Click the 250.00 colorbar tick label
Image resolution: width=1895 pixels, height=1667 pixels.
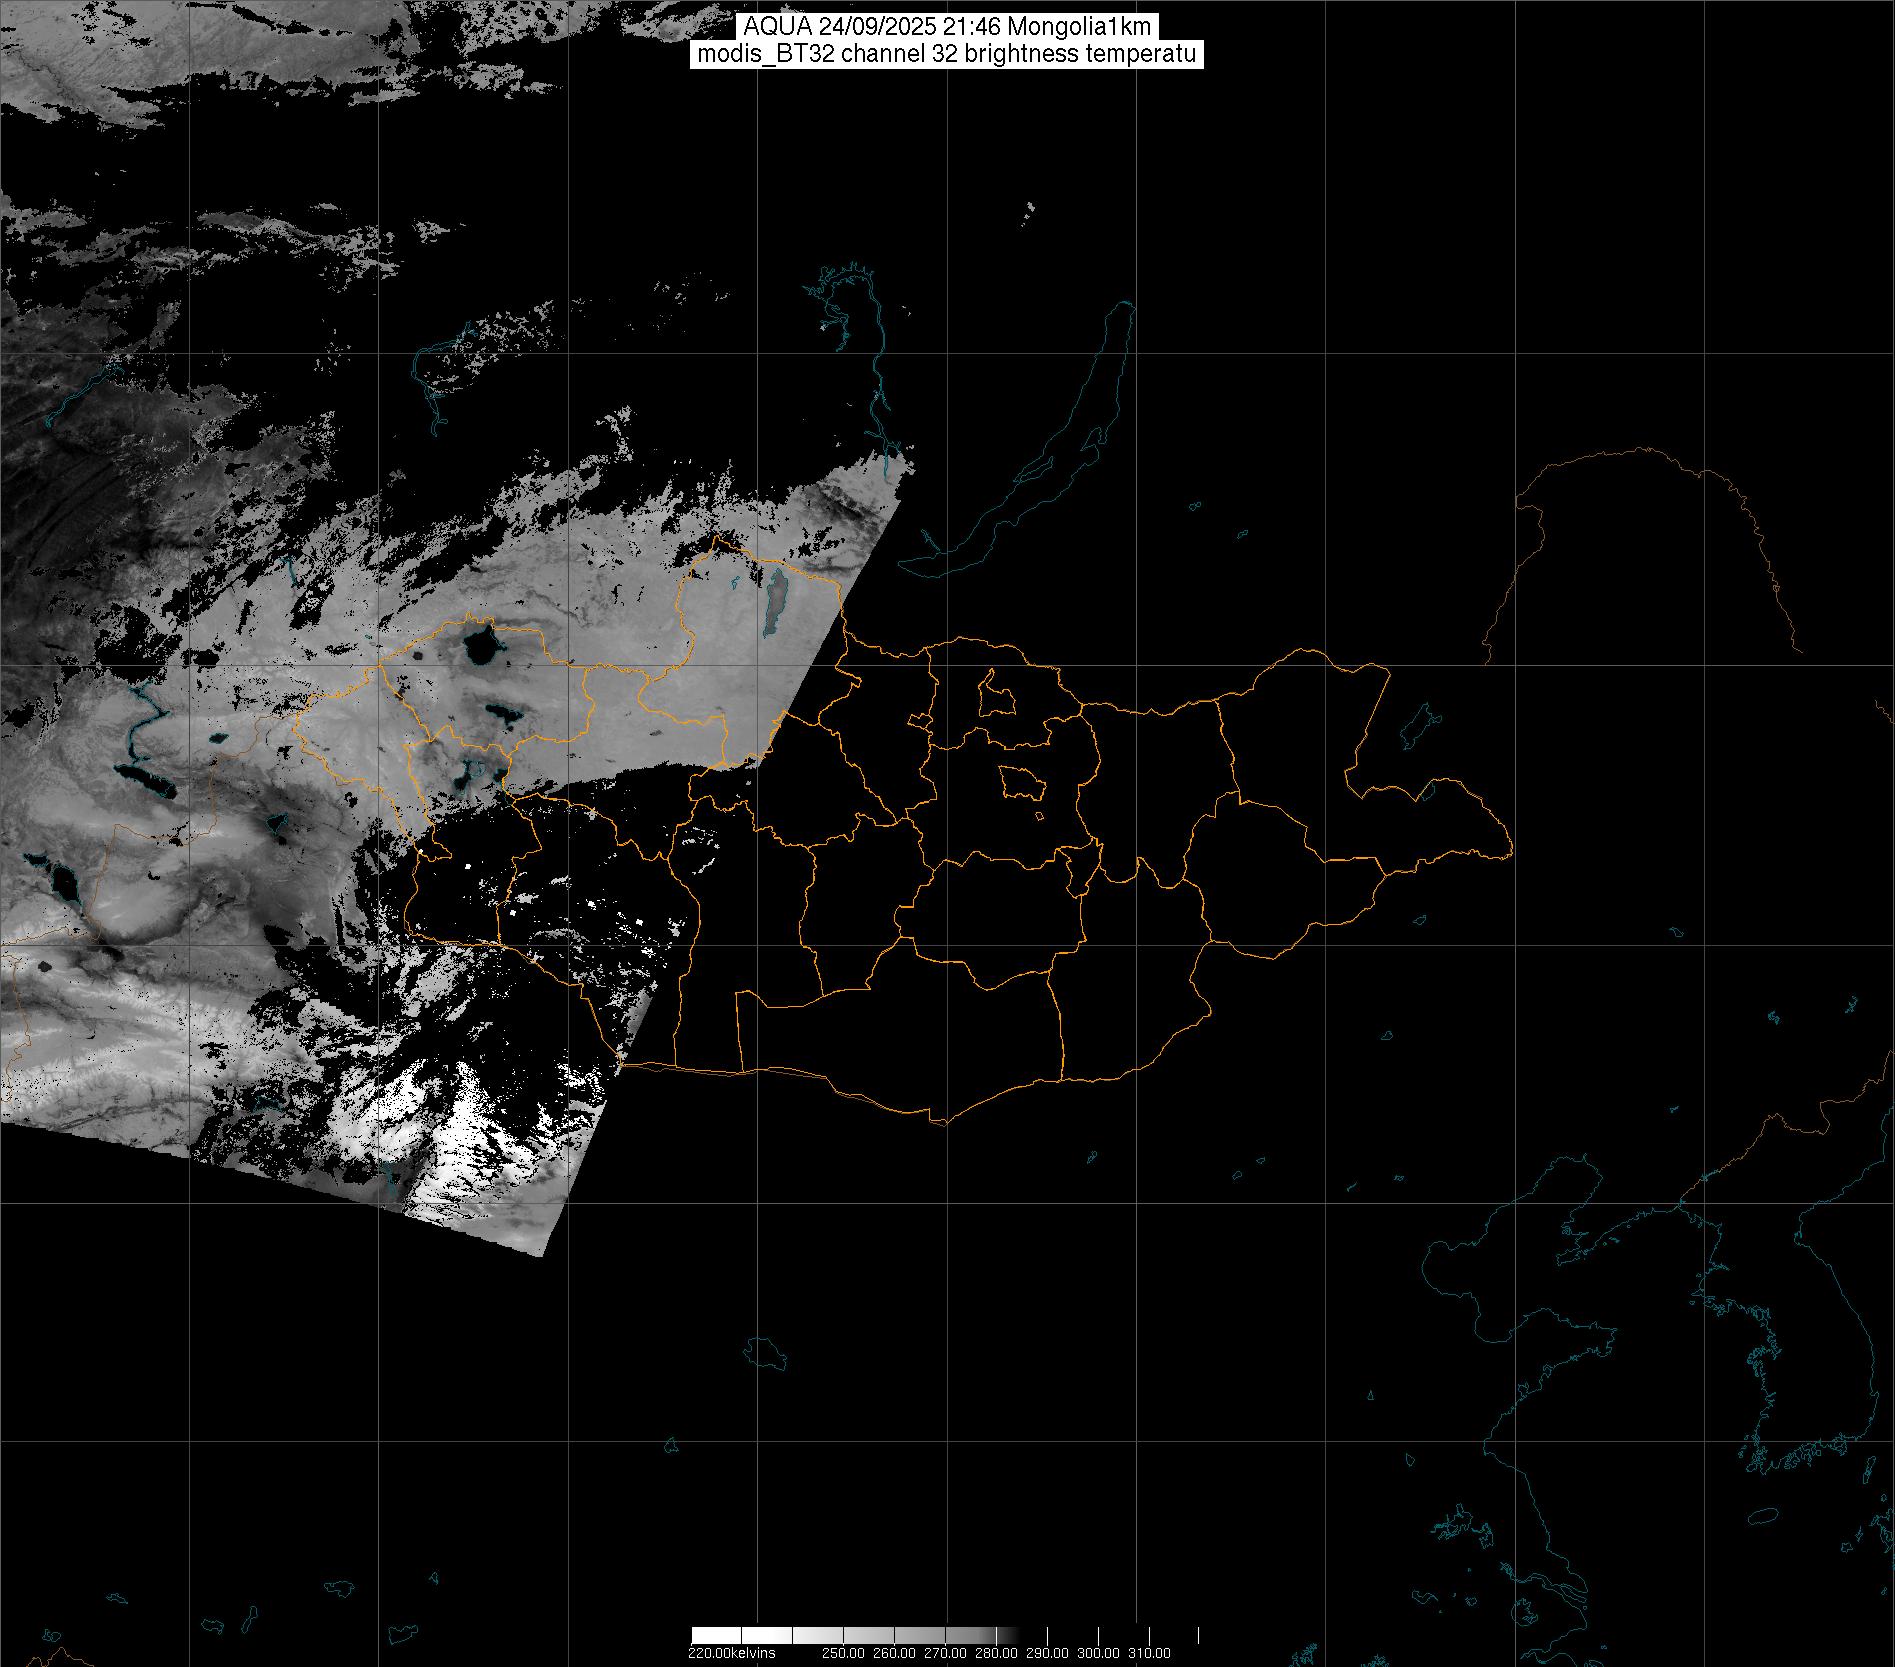pos(843,1653)
